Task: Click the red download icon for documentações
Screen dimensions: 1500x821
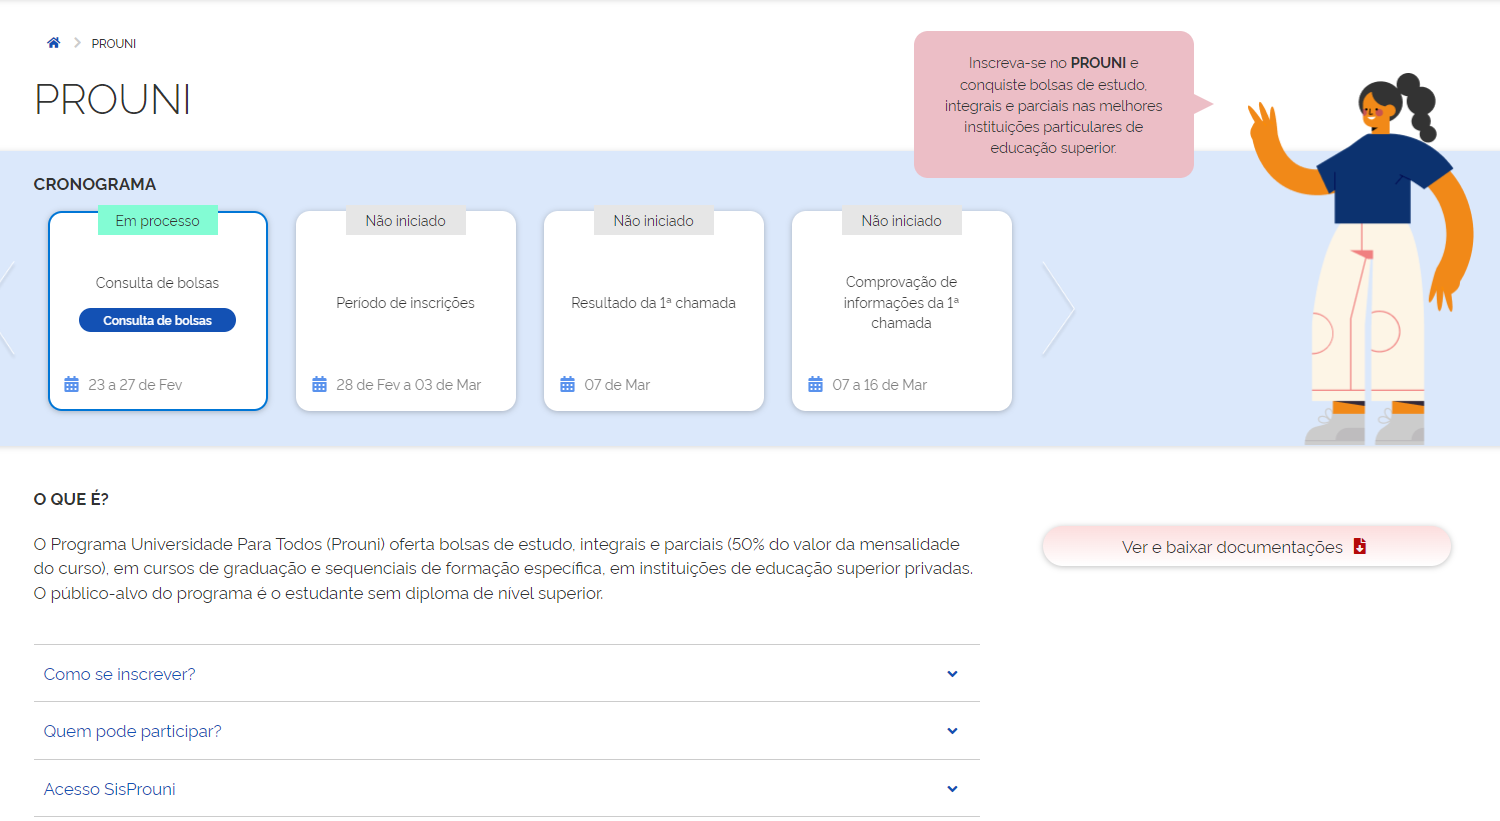Action: click(1360, 546)
